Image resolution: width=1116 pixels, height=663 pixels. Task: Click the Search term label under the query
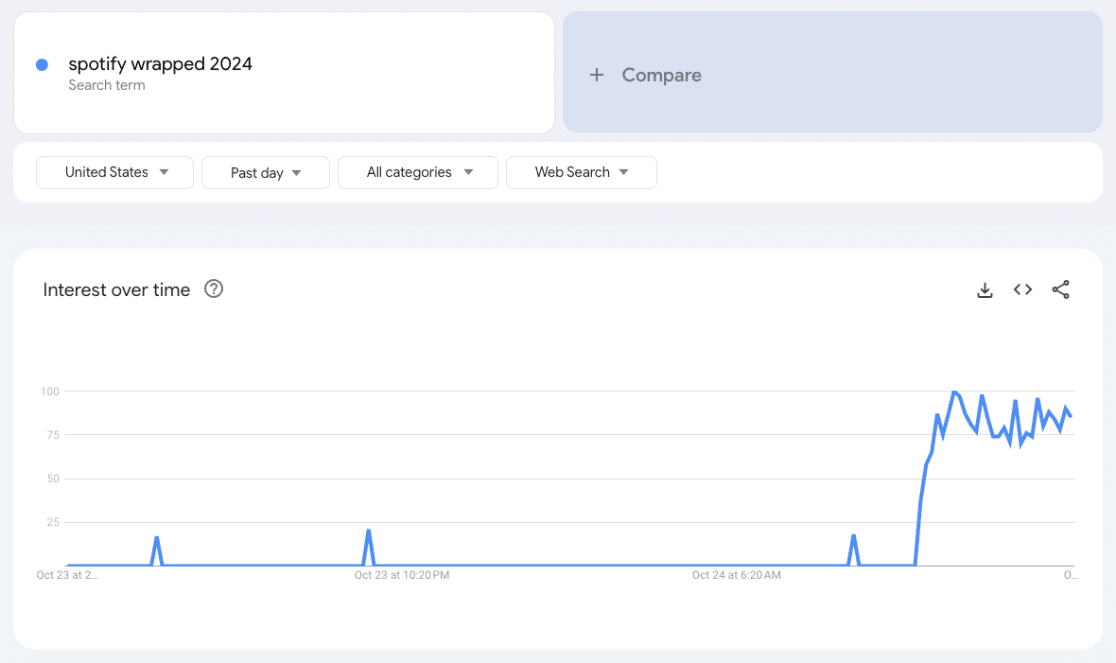pos(107,85)
